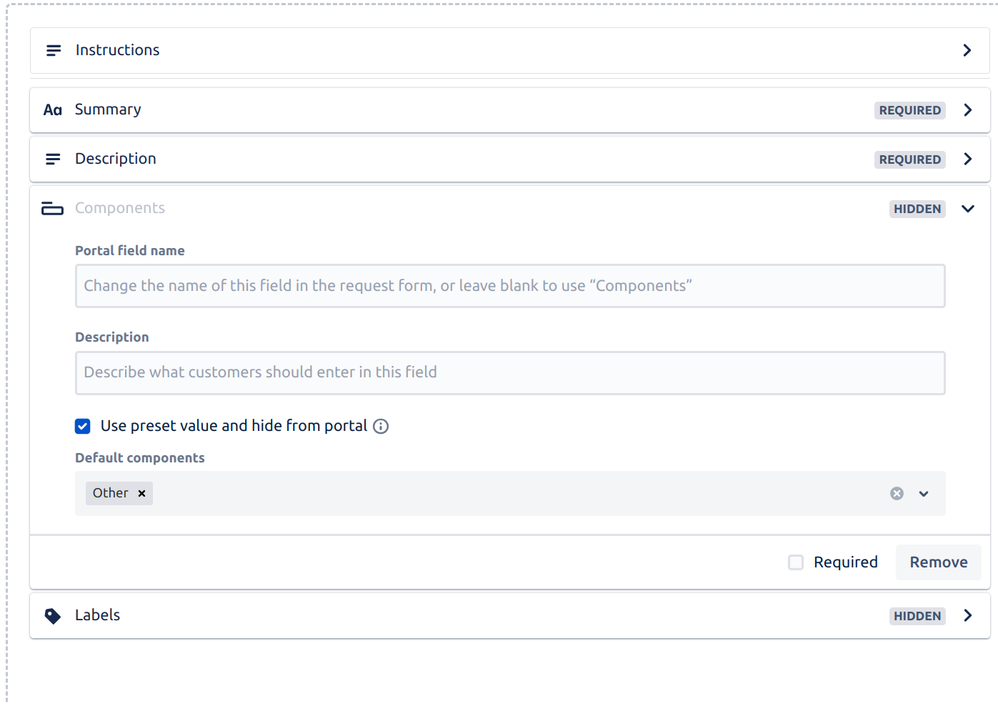
Task: Click the Aa icon beside Summary
Action: pos(52,109)
